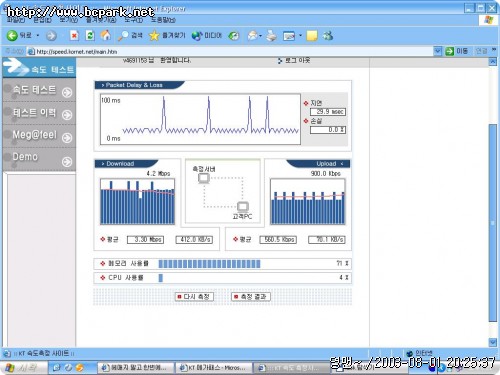Click the Windows logo in the IE corner
The height and width of the screenshot is (375, 500).
[x=489, y=20]
